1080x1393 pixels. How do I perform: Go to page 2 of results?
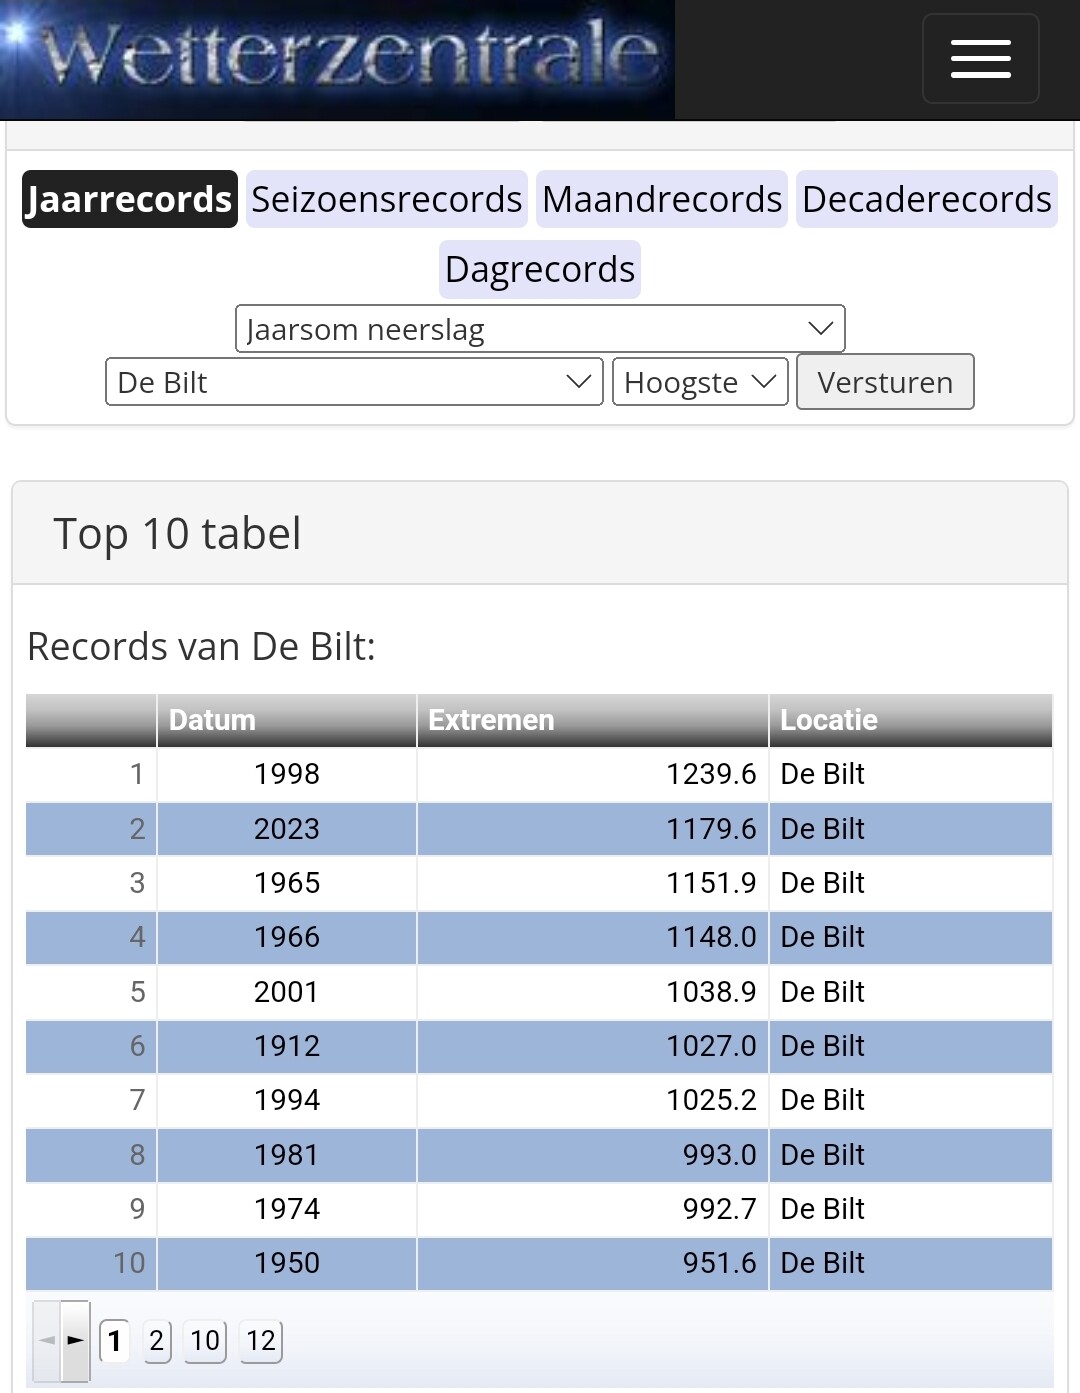(x=156, y=1340)
